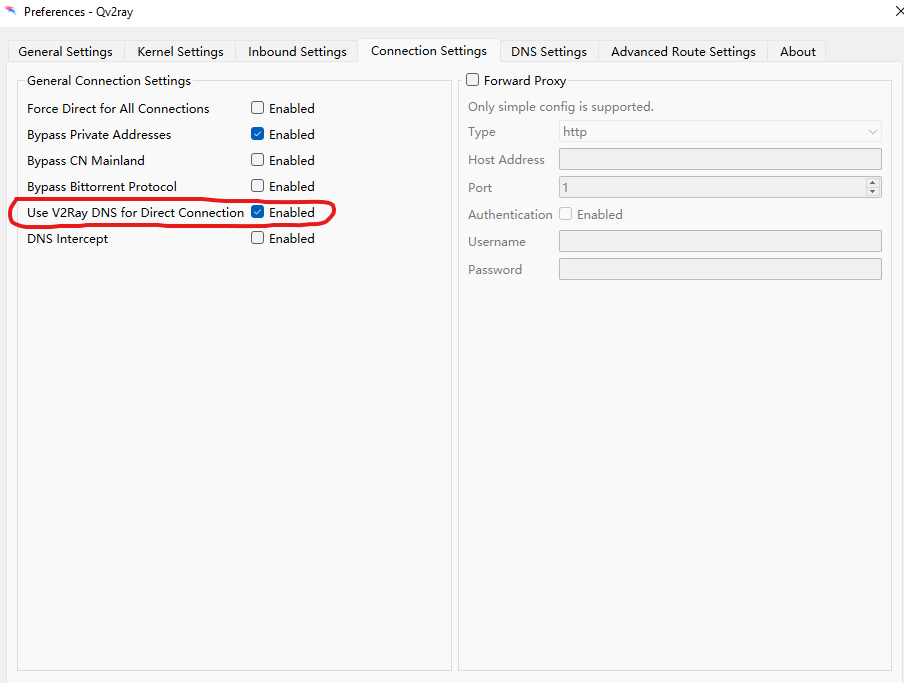
Task: Decrease the Port value with down arrow
Action: point(873,192)
